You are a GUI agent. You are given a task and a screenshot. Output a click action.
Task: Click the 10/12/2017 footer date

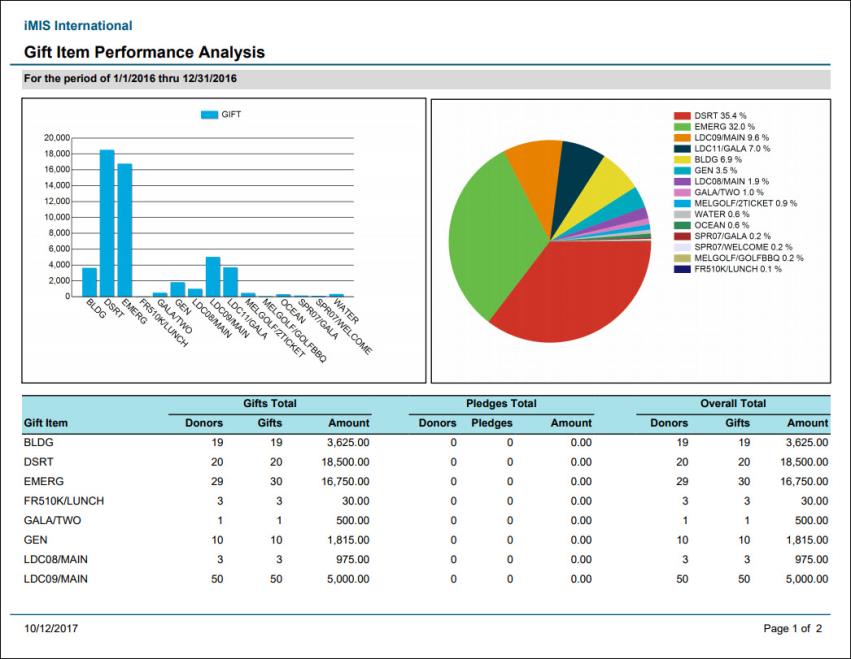tap(51, 629)
